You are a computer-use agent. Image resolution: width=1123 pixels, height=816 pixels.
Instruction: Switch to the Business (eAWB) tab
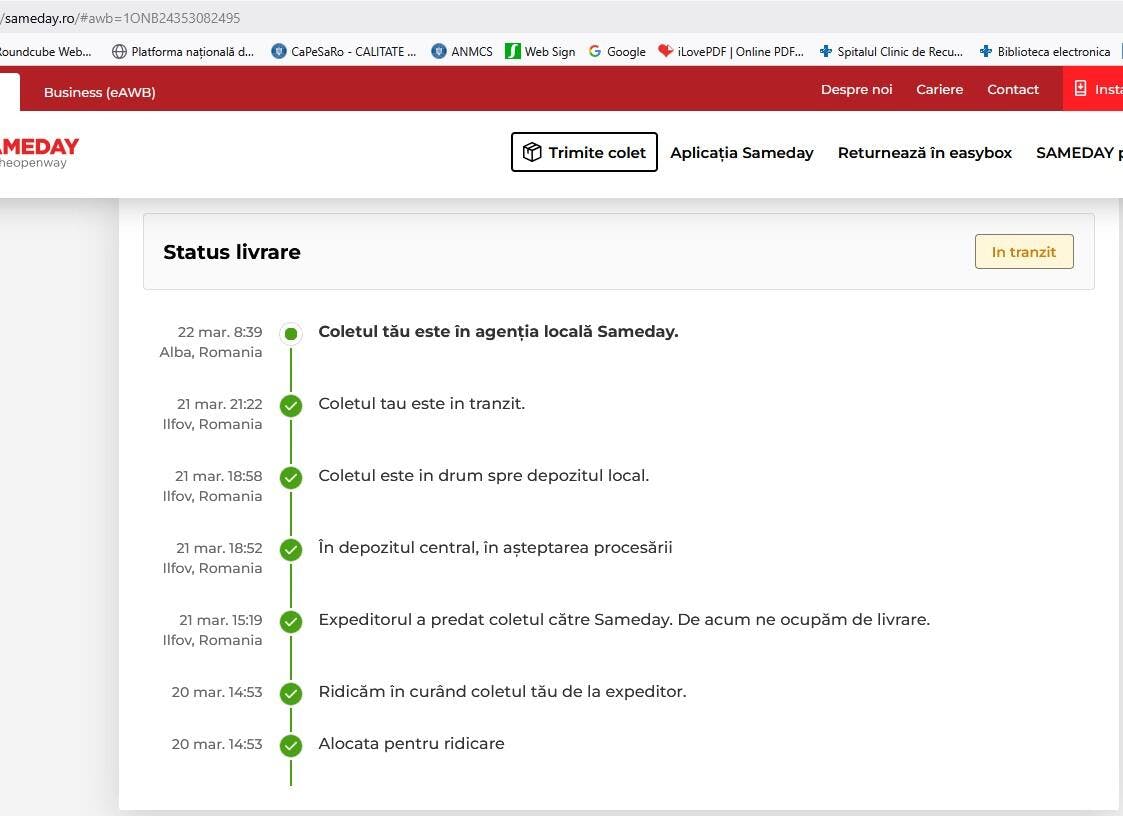coord(100,92)
